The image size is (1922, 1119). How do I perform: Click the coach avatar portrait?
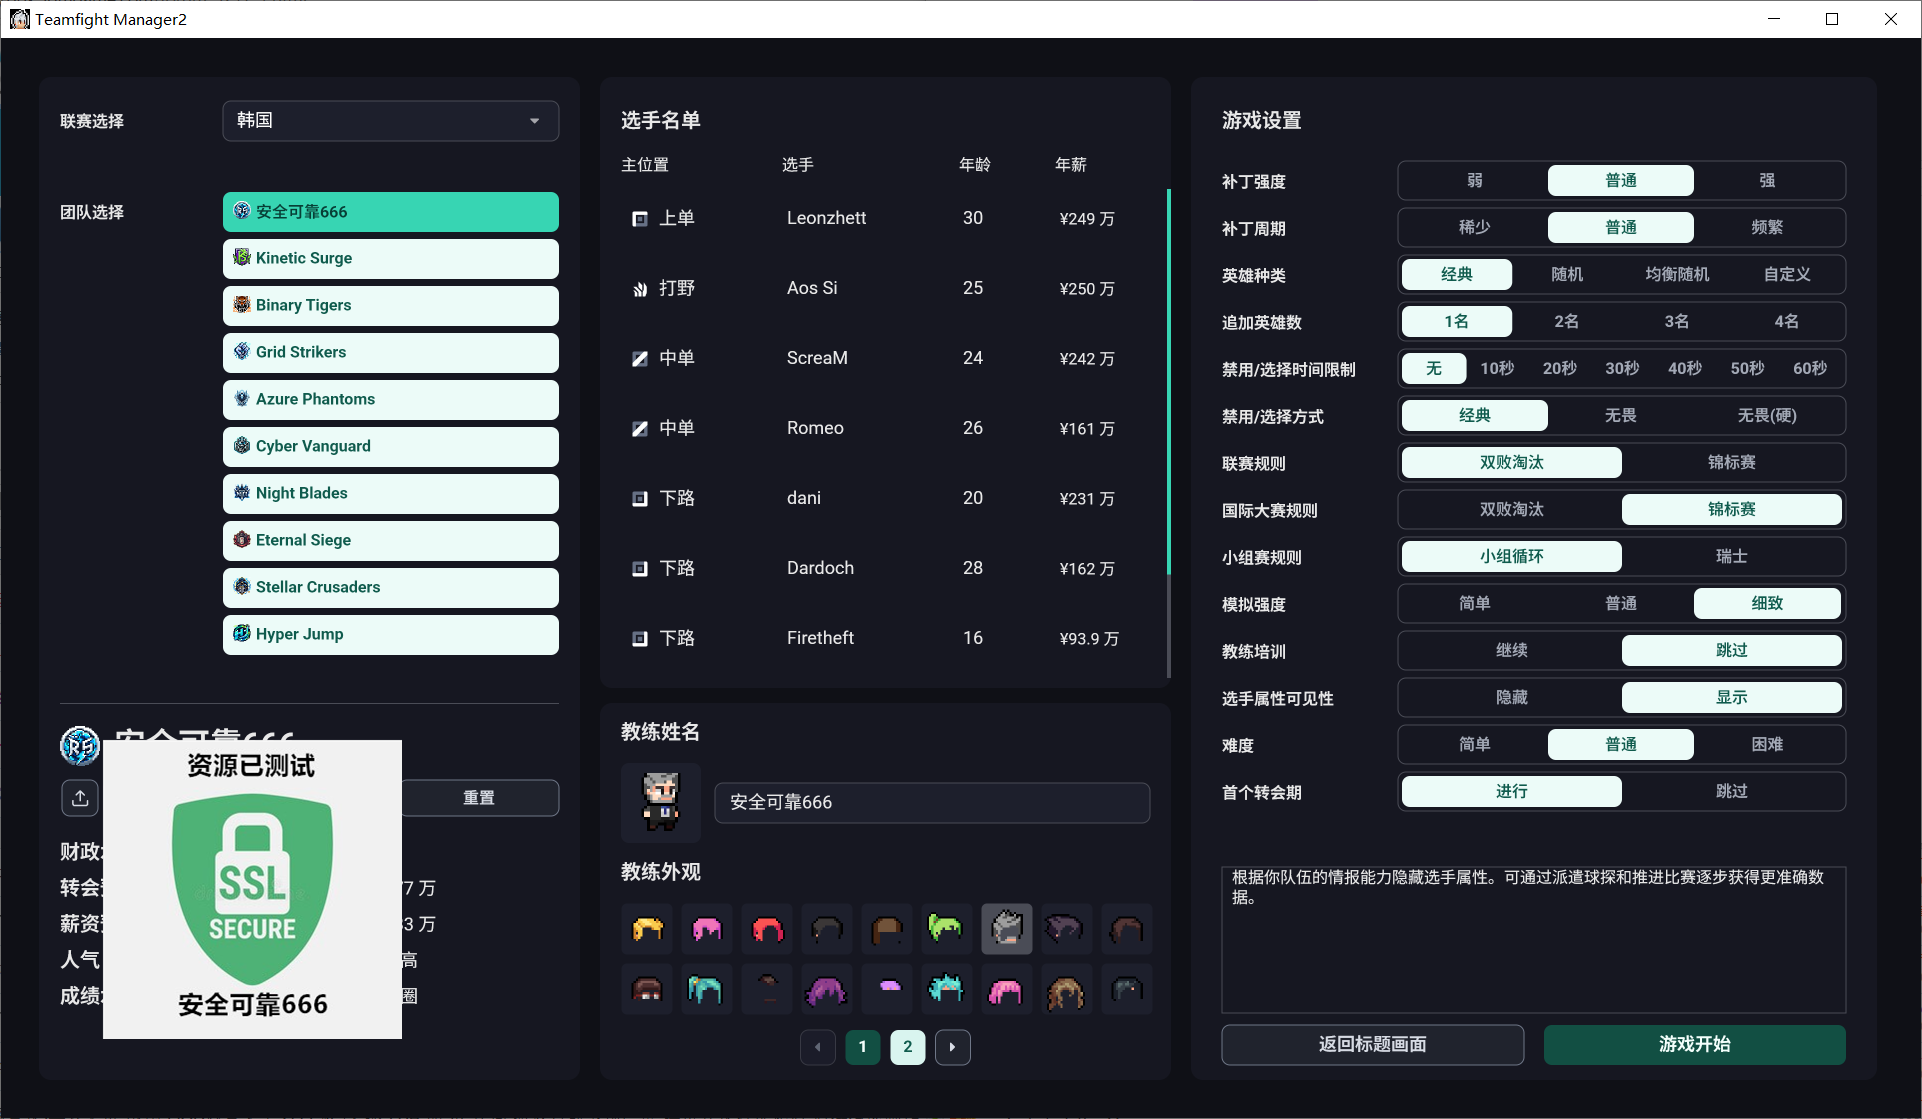pyautogui.click(x=660, y=802)
